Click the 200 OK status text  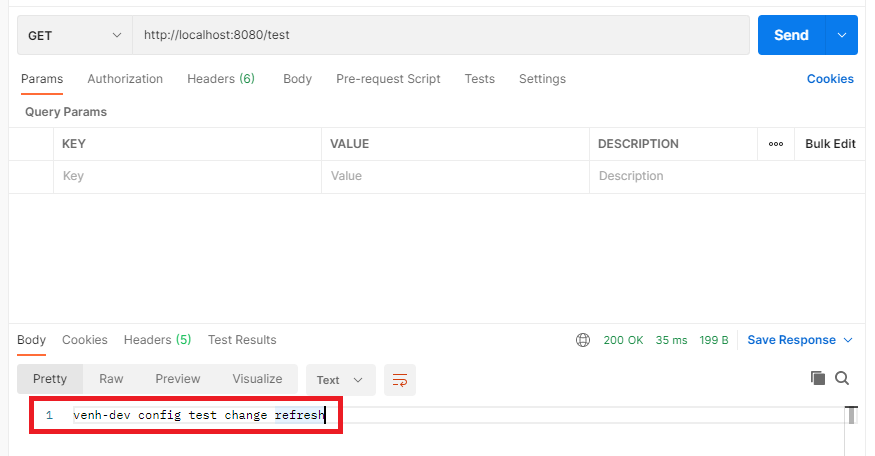(x=623, y=340)
